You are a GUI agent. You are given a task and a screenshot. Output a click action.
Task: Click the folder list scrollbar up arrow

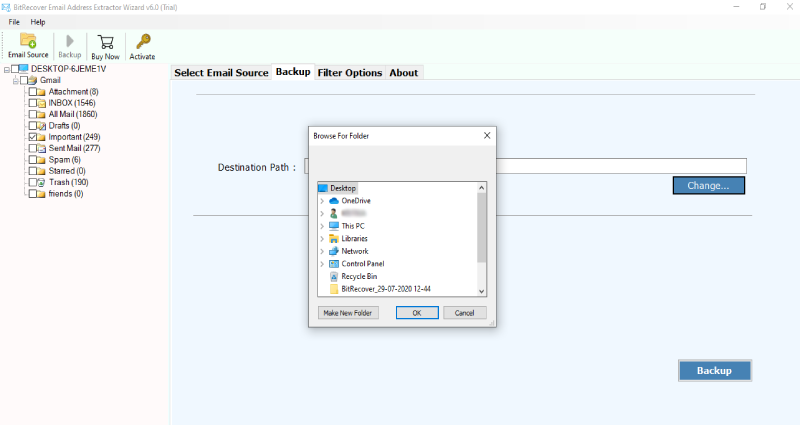[x=481, y=188]
